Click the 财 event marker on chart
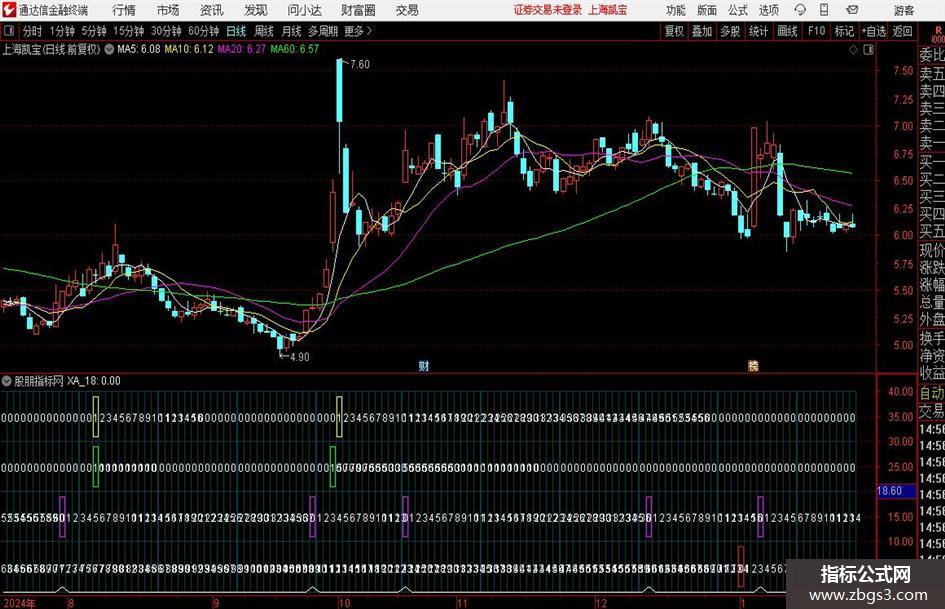Image resolution: width=945 pixels, height=609 pixels. pos(424,366)
